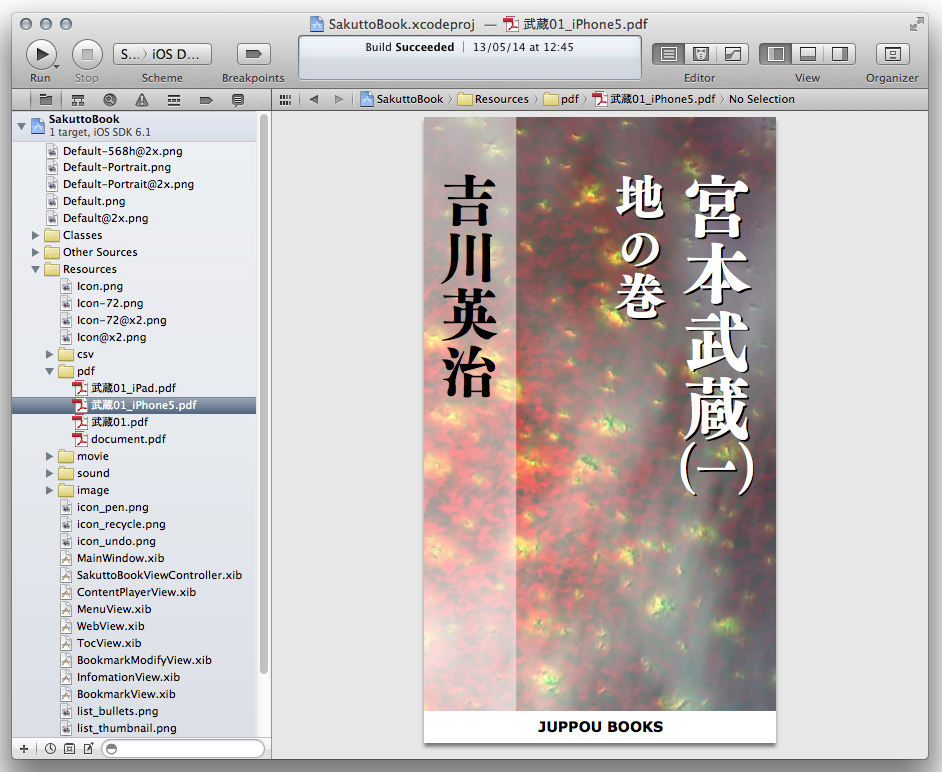This screenshot has width=942, height=772.
Task: Click SakuttoBook in the jump bar
Action: pos(402,99)
